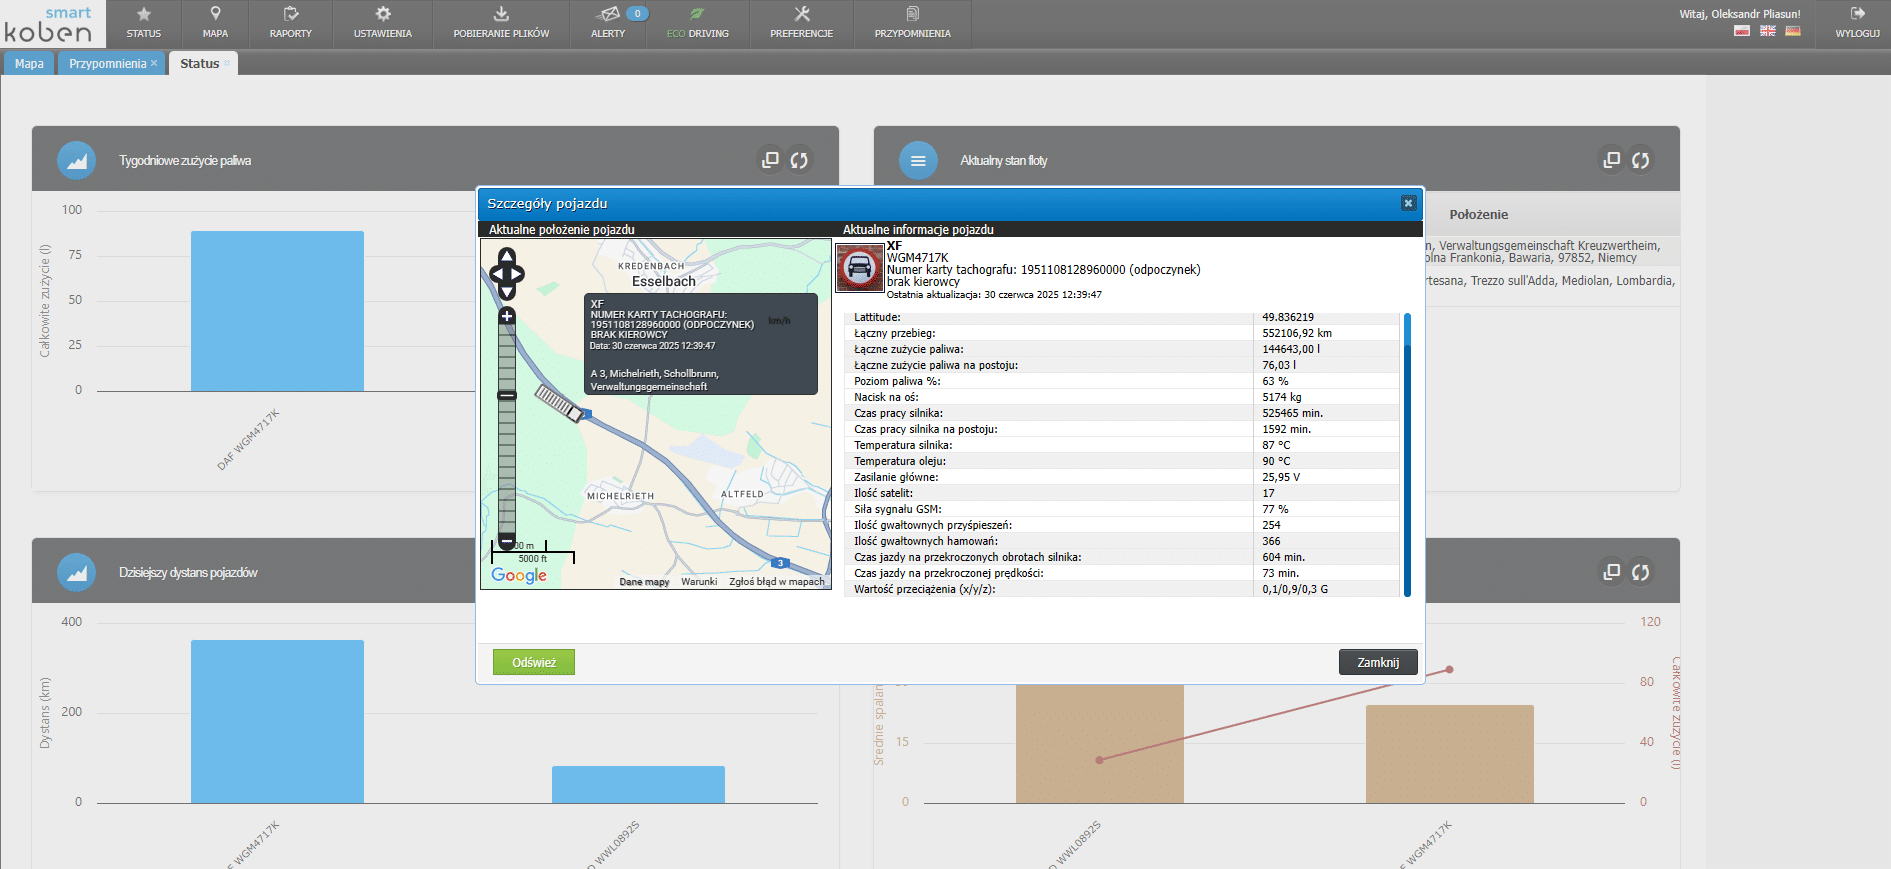Open the Raporty section in top navigation

290,23
